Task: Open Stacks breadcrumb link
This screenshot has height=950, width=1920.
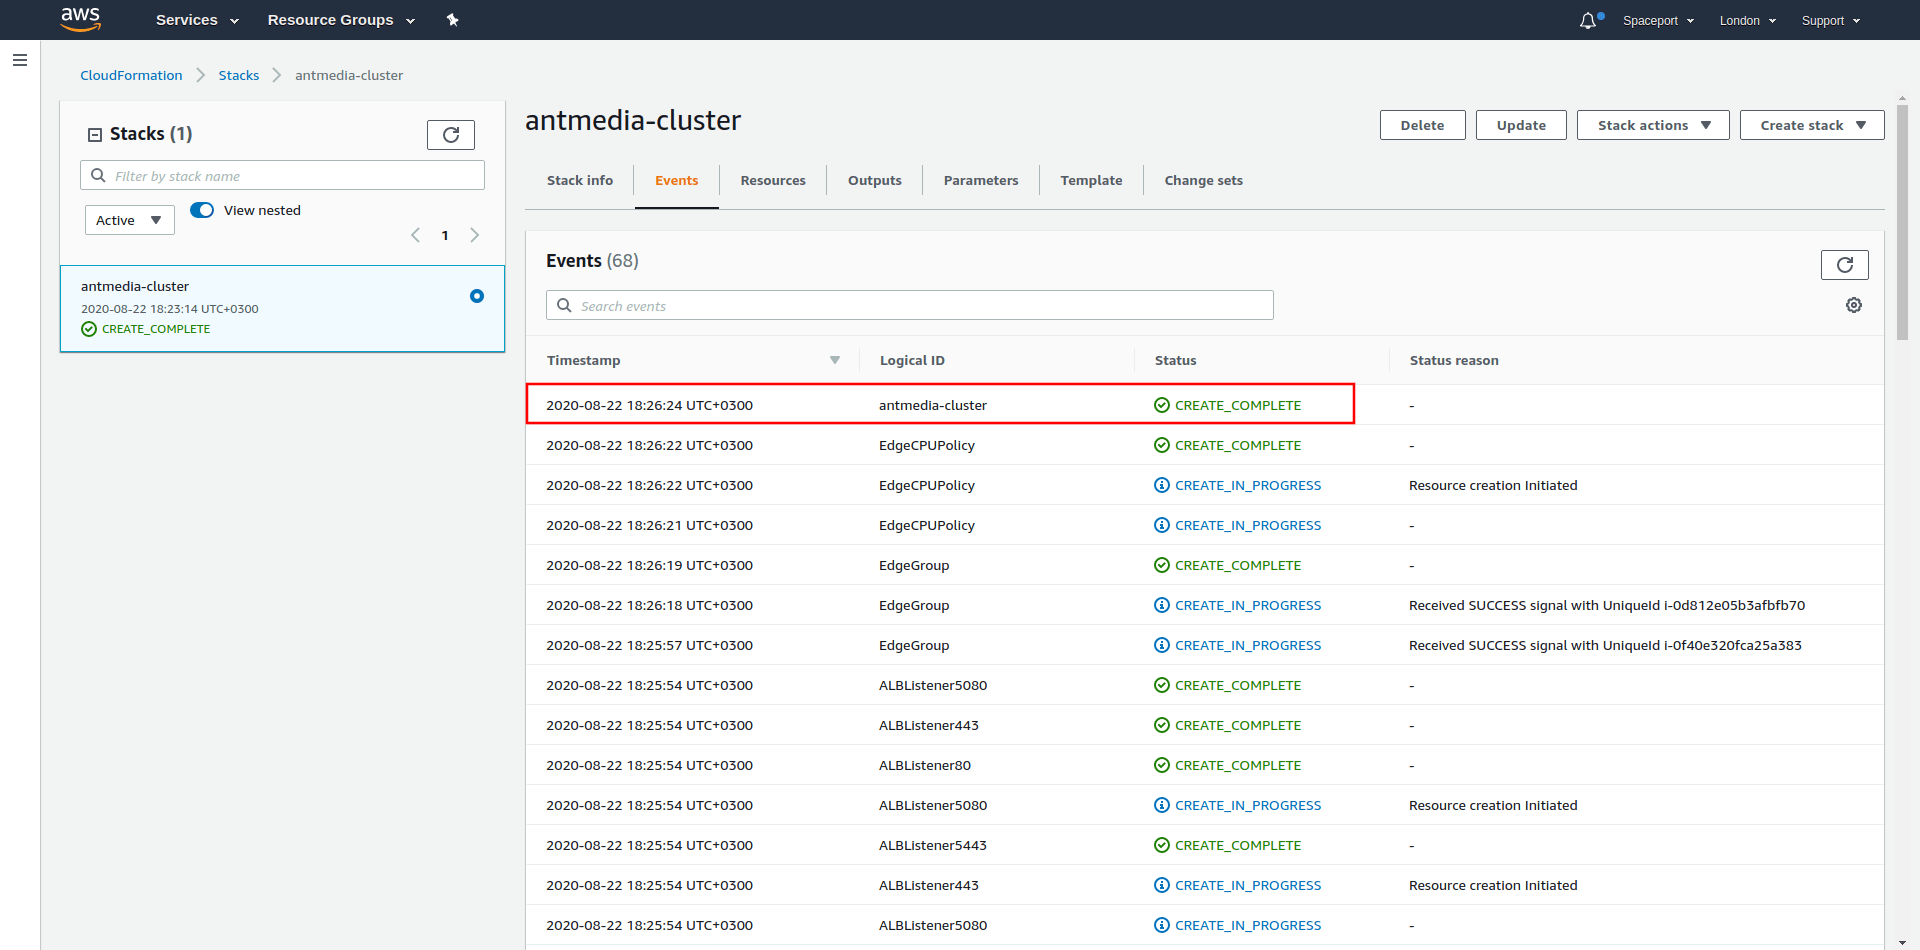Action: coord(239,75)
